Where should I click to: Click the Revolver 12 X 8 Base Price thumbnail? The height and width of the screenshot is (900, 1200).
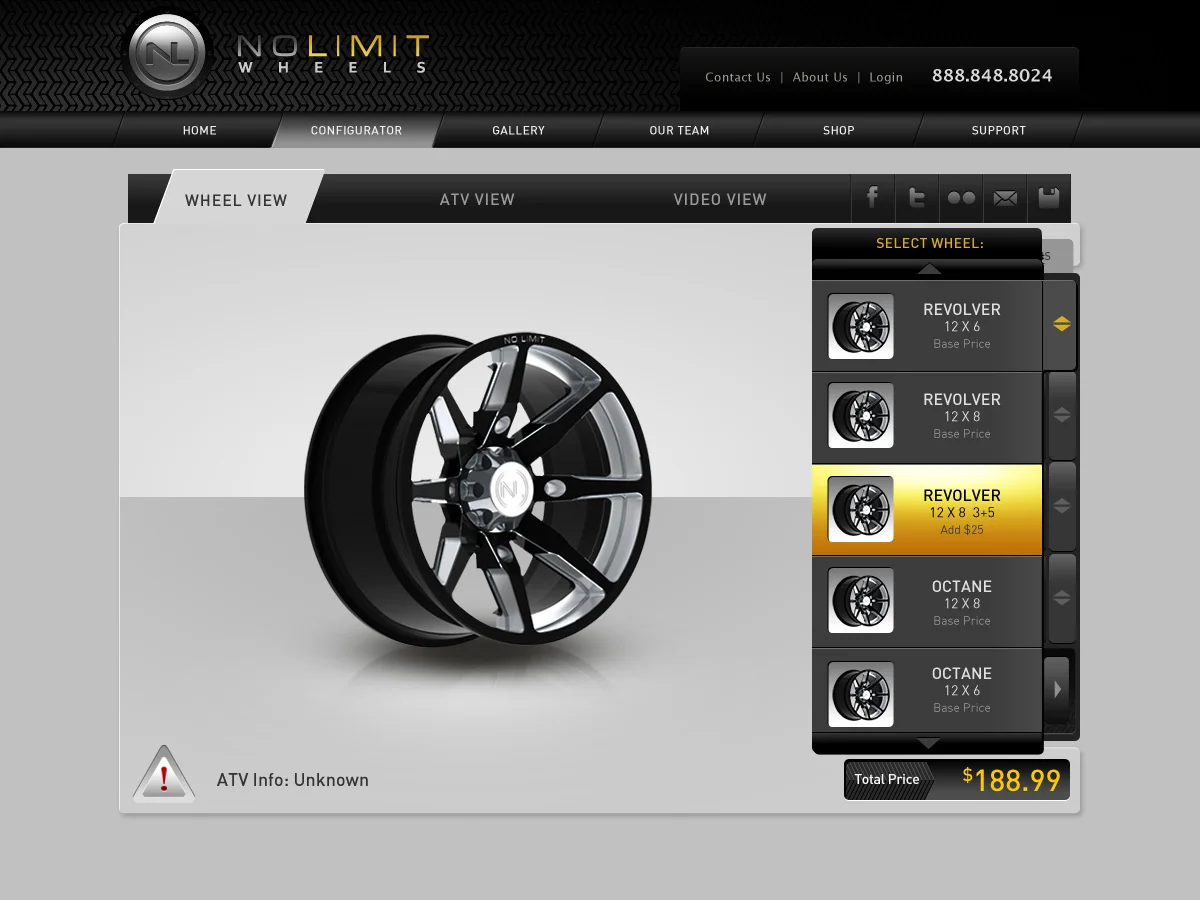click(861, 416)
